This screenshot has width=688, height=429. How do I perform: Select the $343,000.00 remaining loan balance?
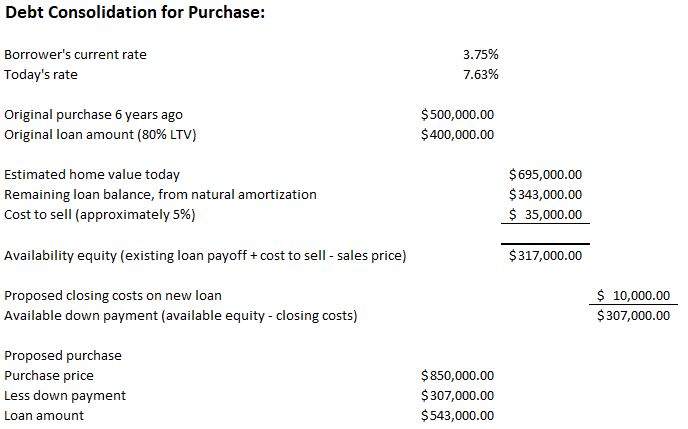[x=545, y=195]
